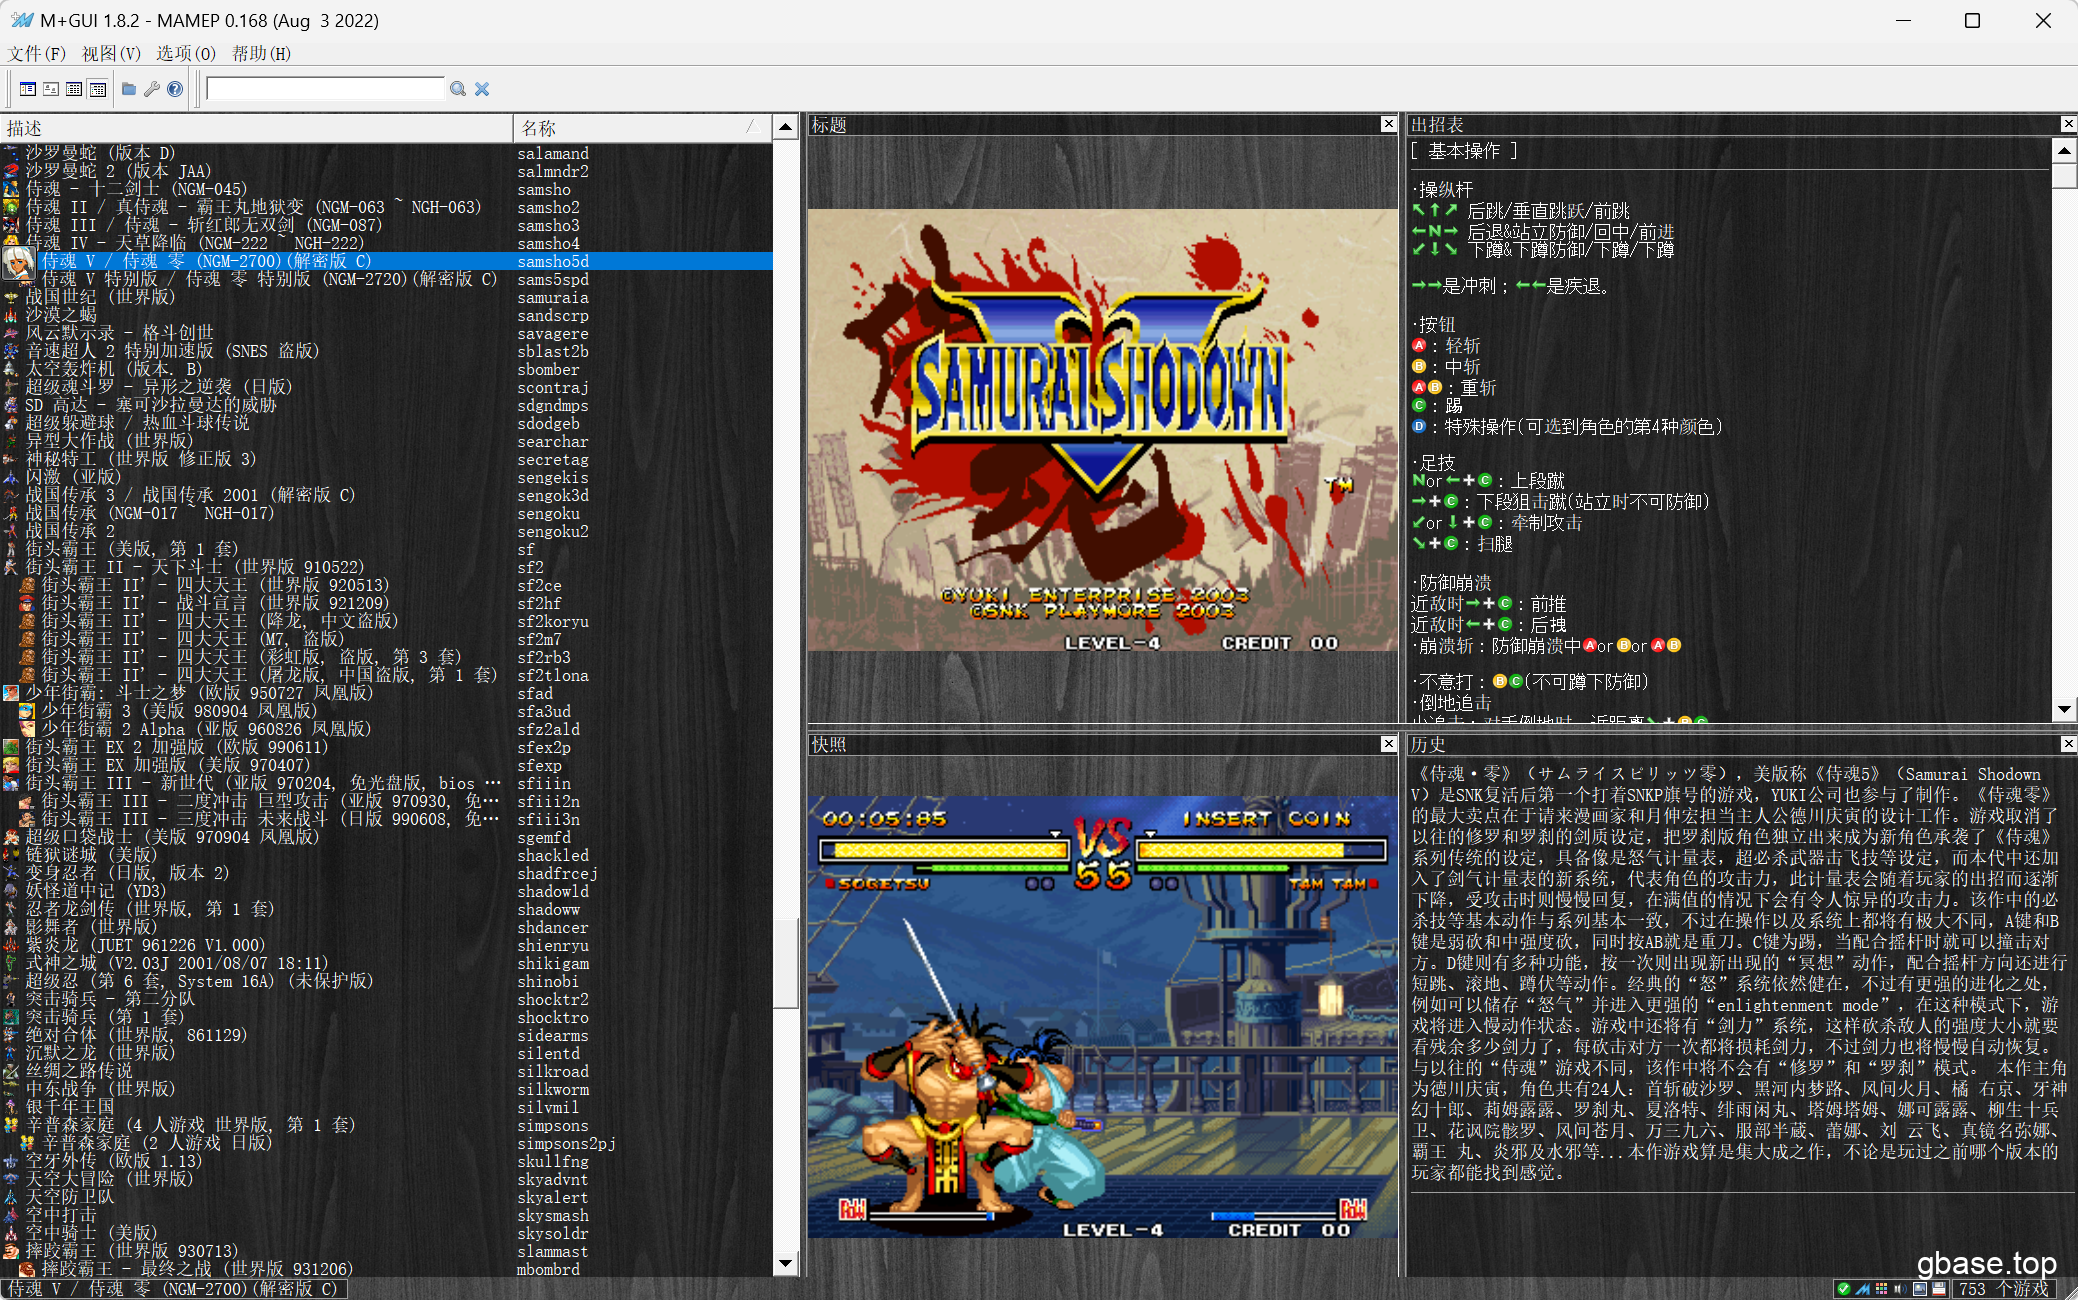Click the picture snapshot status icon
This screenshot has height=1300, width=2078.
[1920, 1289]
